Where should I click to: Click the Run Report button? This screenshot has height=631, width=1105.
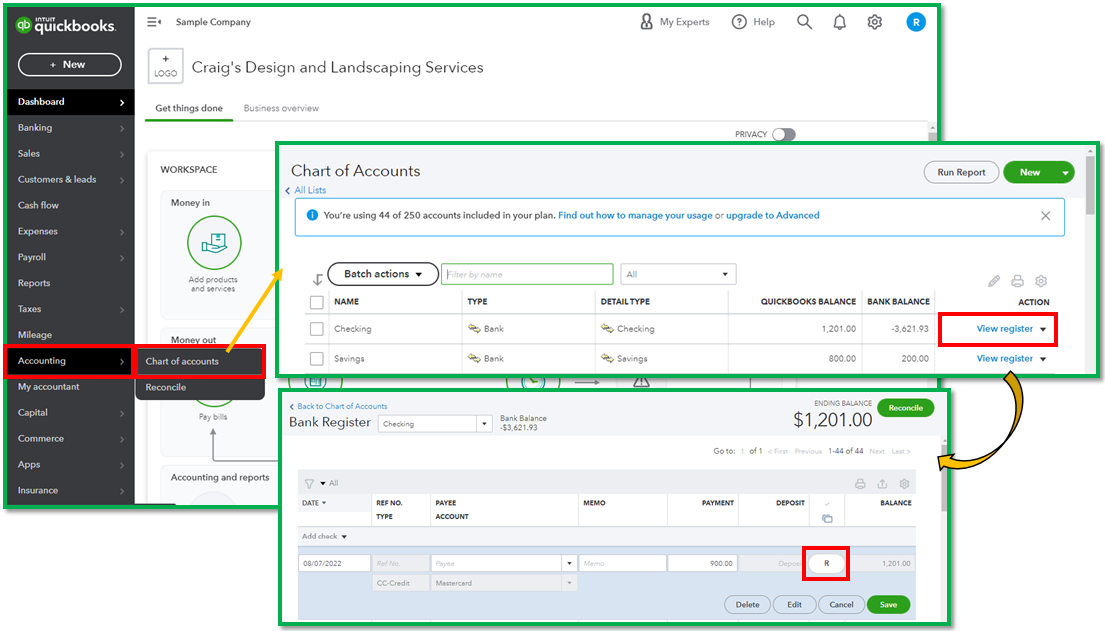tap(961, 172)
